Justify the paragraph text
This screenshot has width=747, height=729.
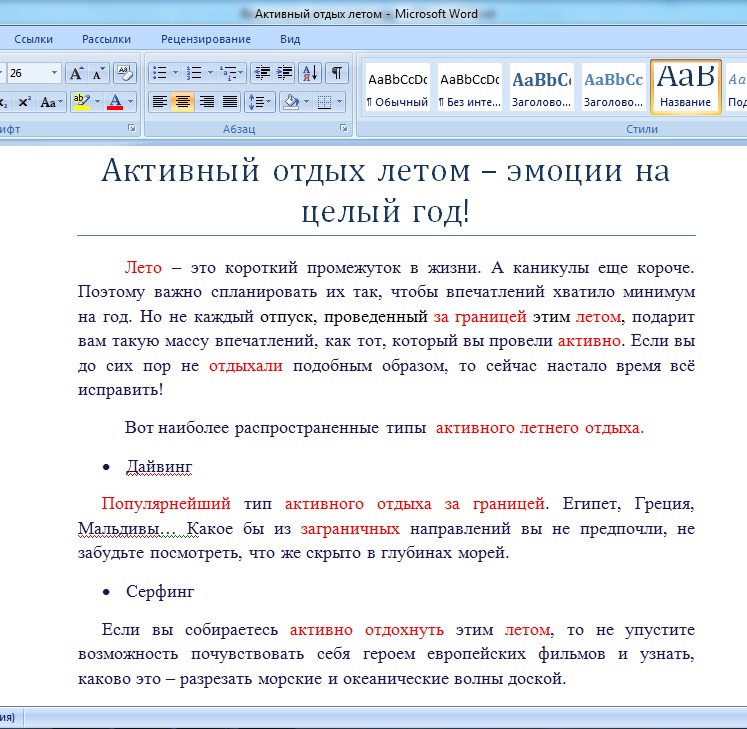(230, 102)
